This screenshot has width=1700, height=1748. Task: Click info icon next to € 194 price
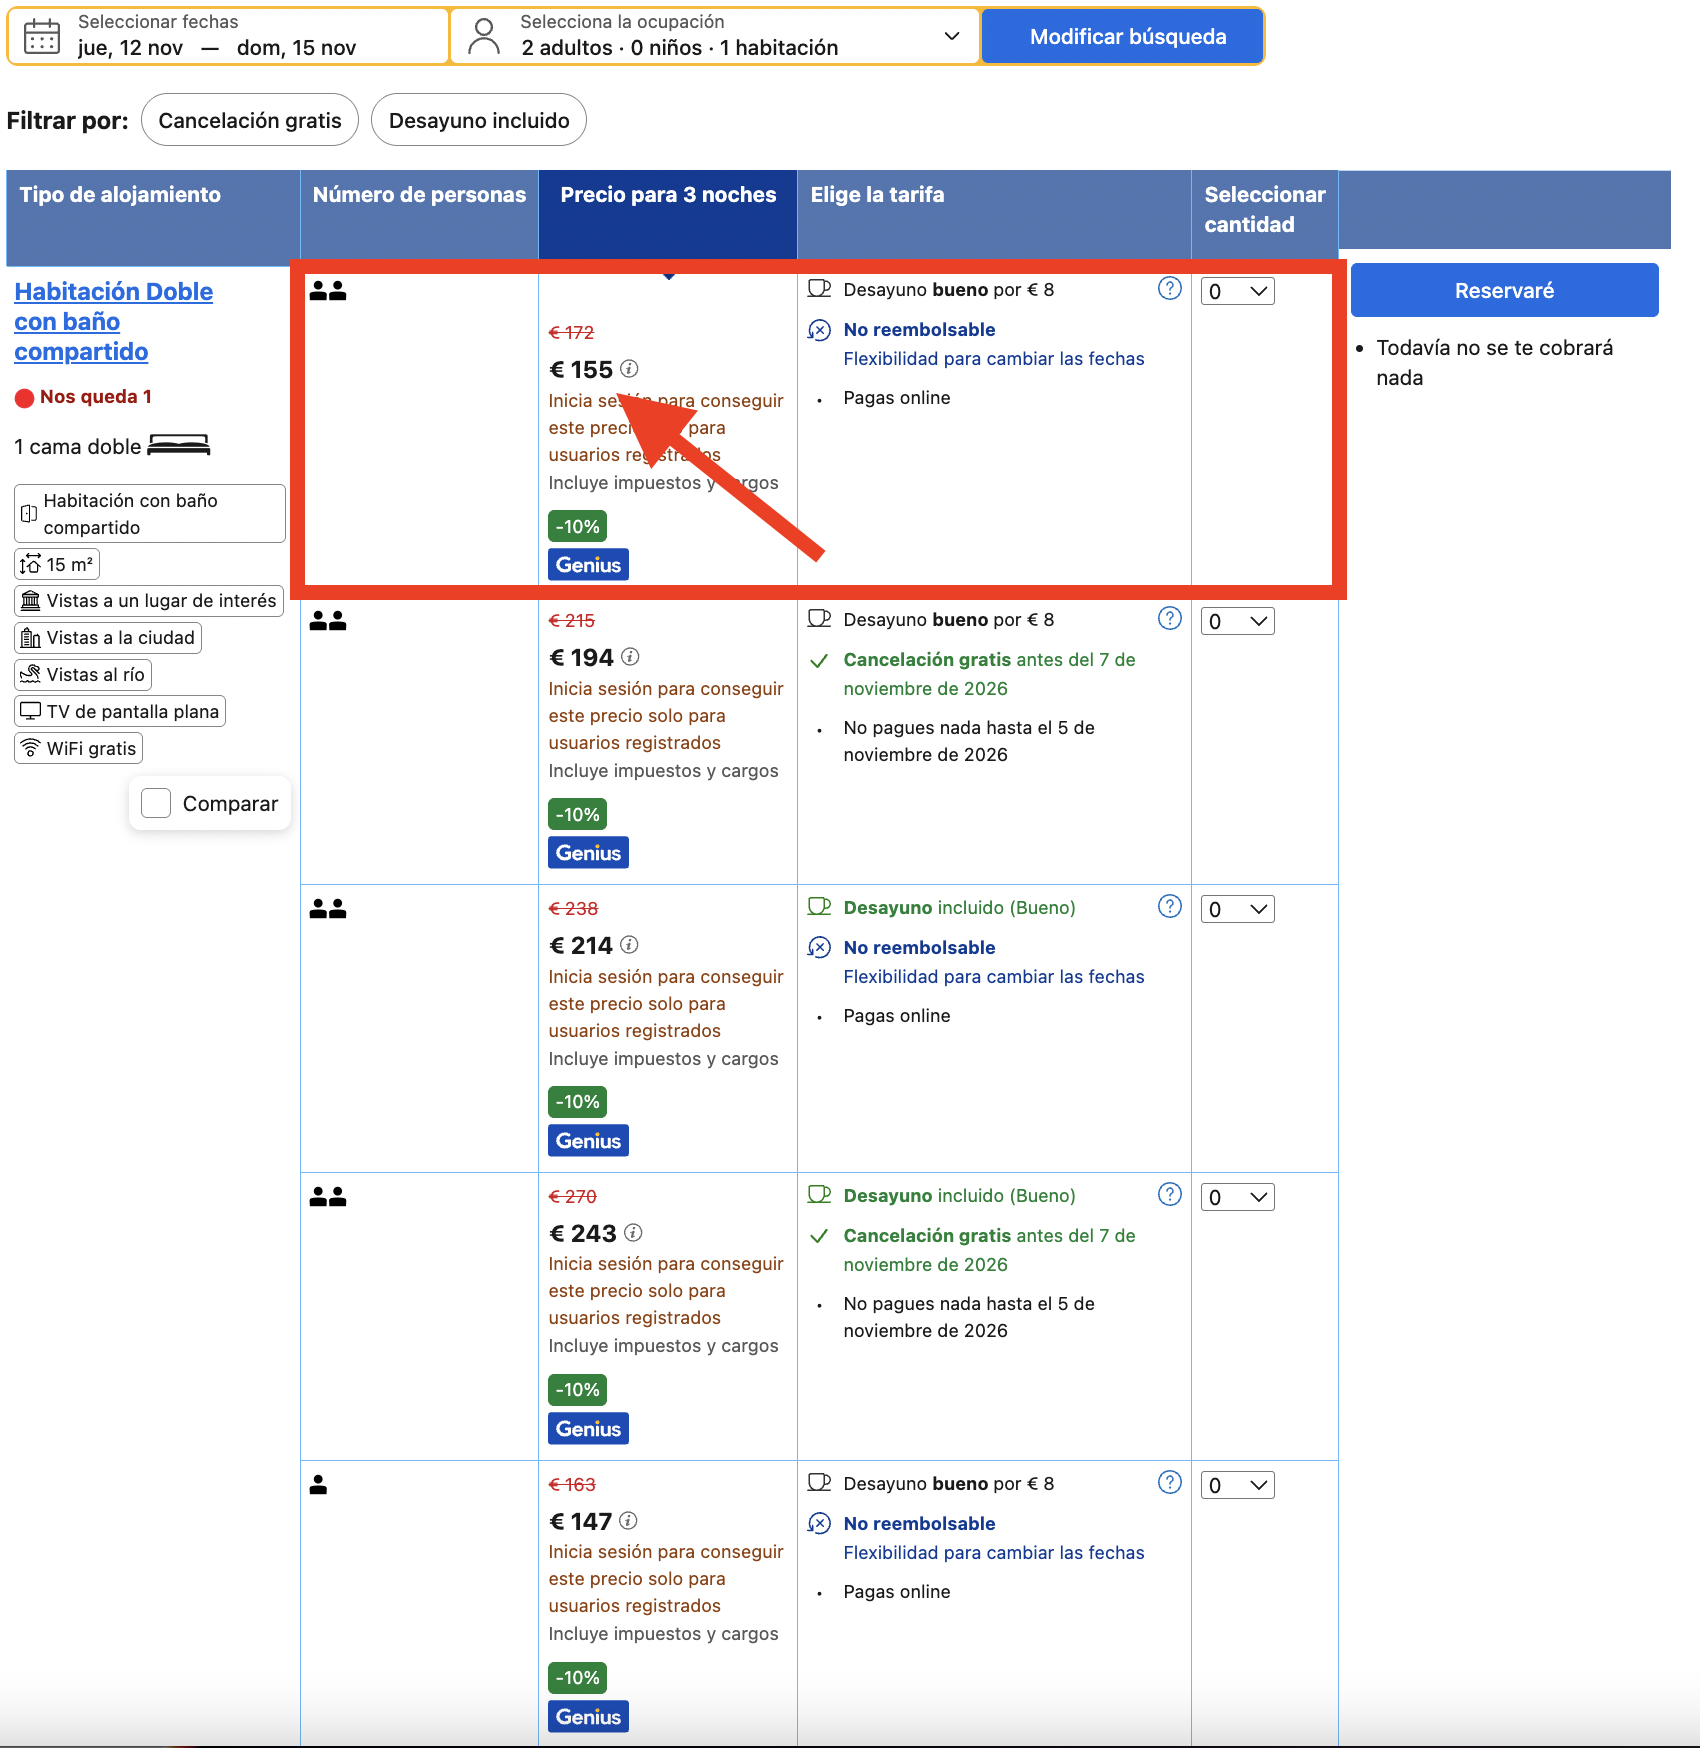630,657
